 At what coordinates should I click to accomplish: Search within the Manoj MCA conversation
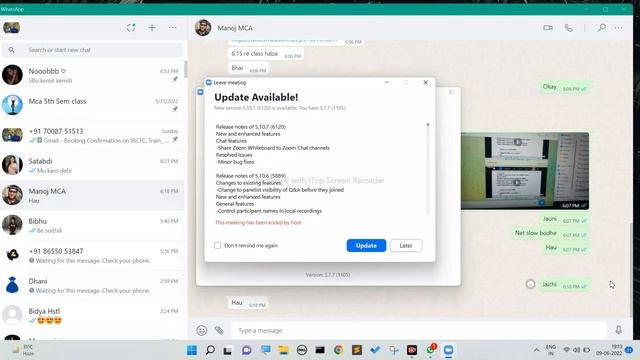coord(602,28)
